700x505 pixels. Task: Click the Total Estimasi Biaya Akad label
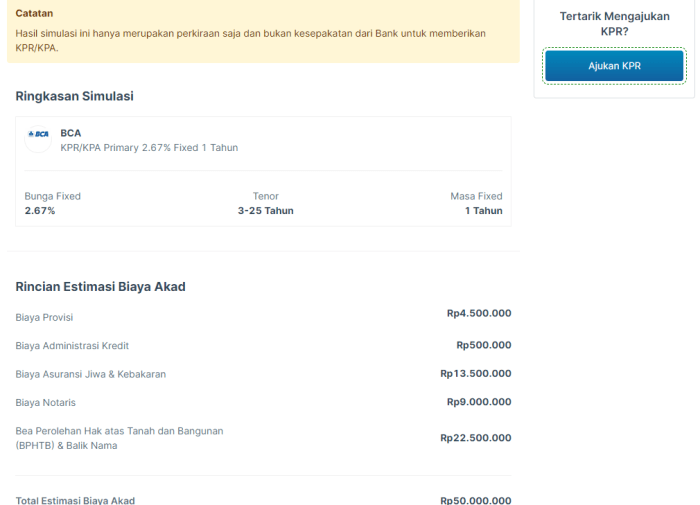click(x=75, y=500)
